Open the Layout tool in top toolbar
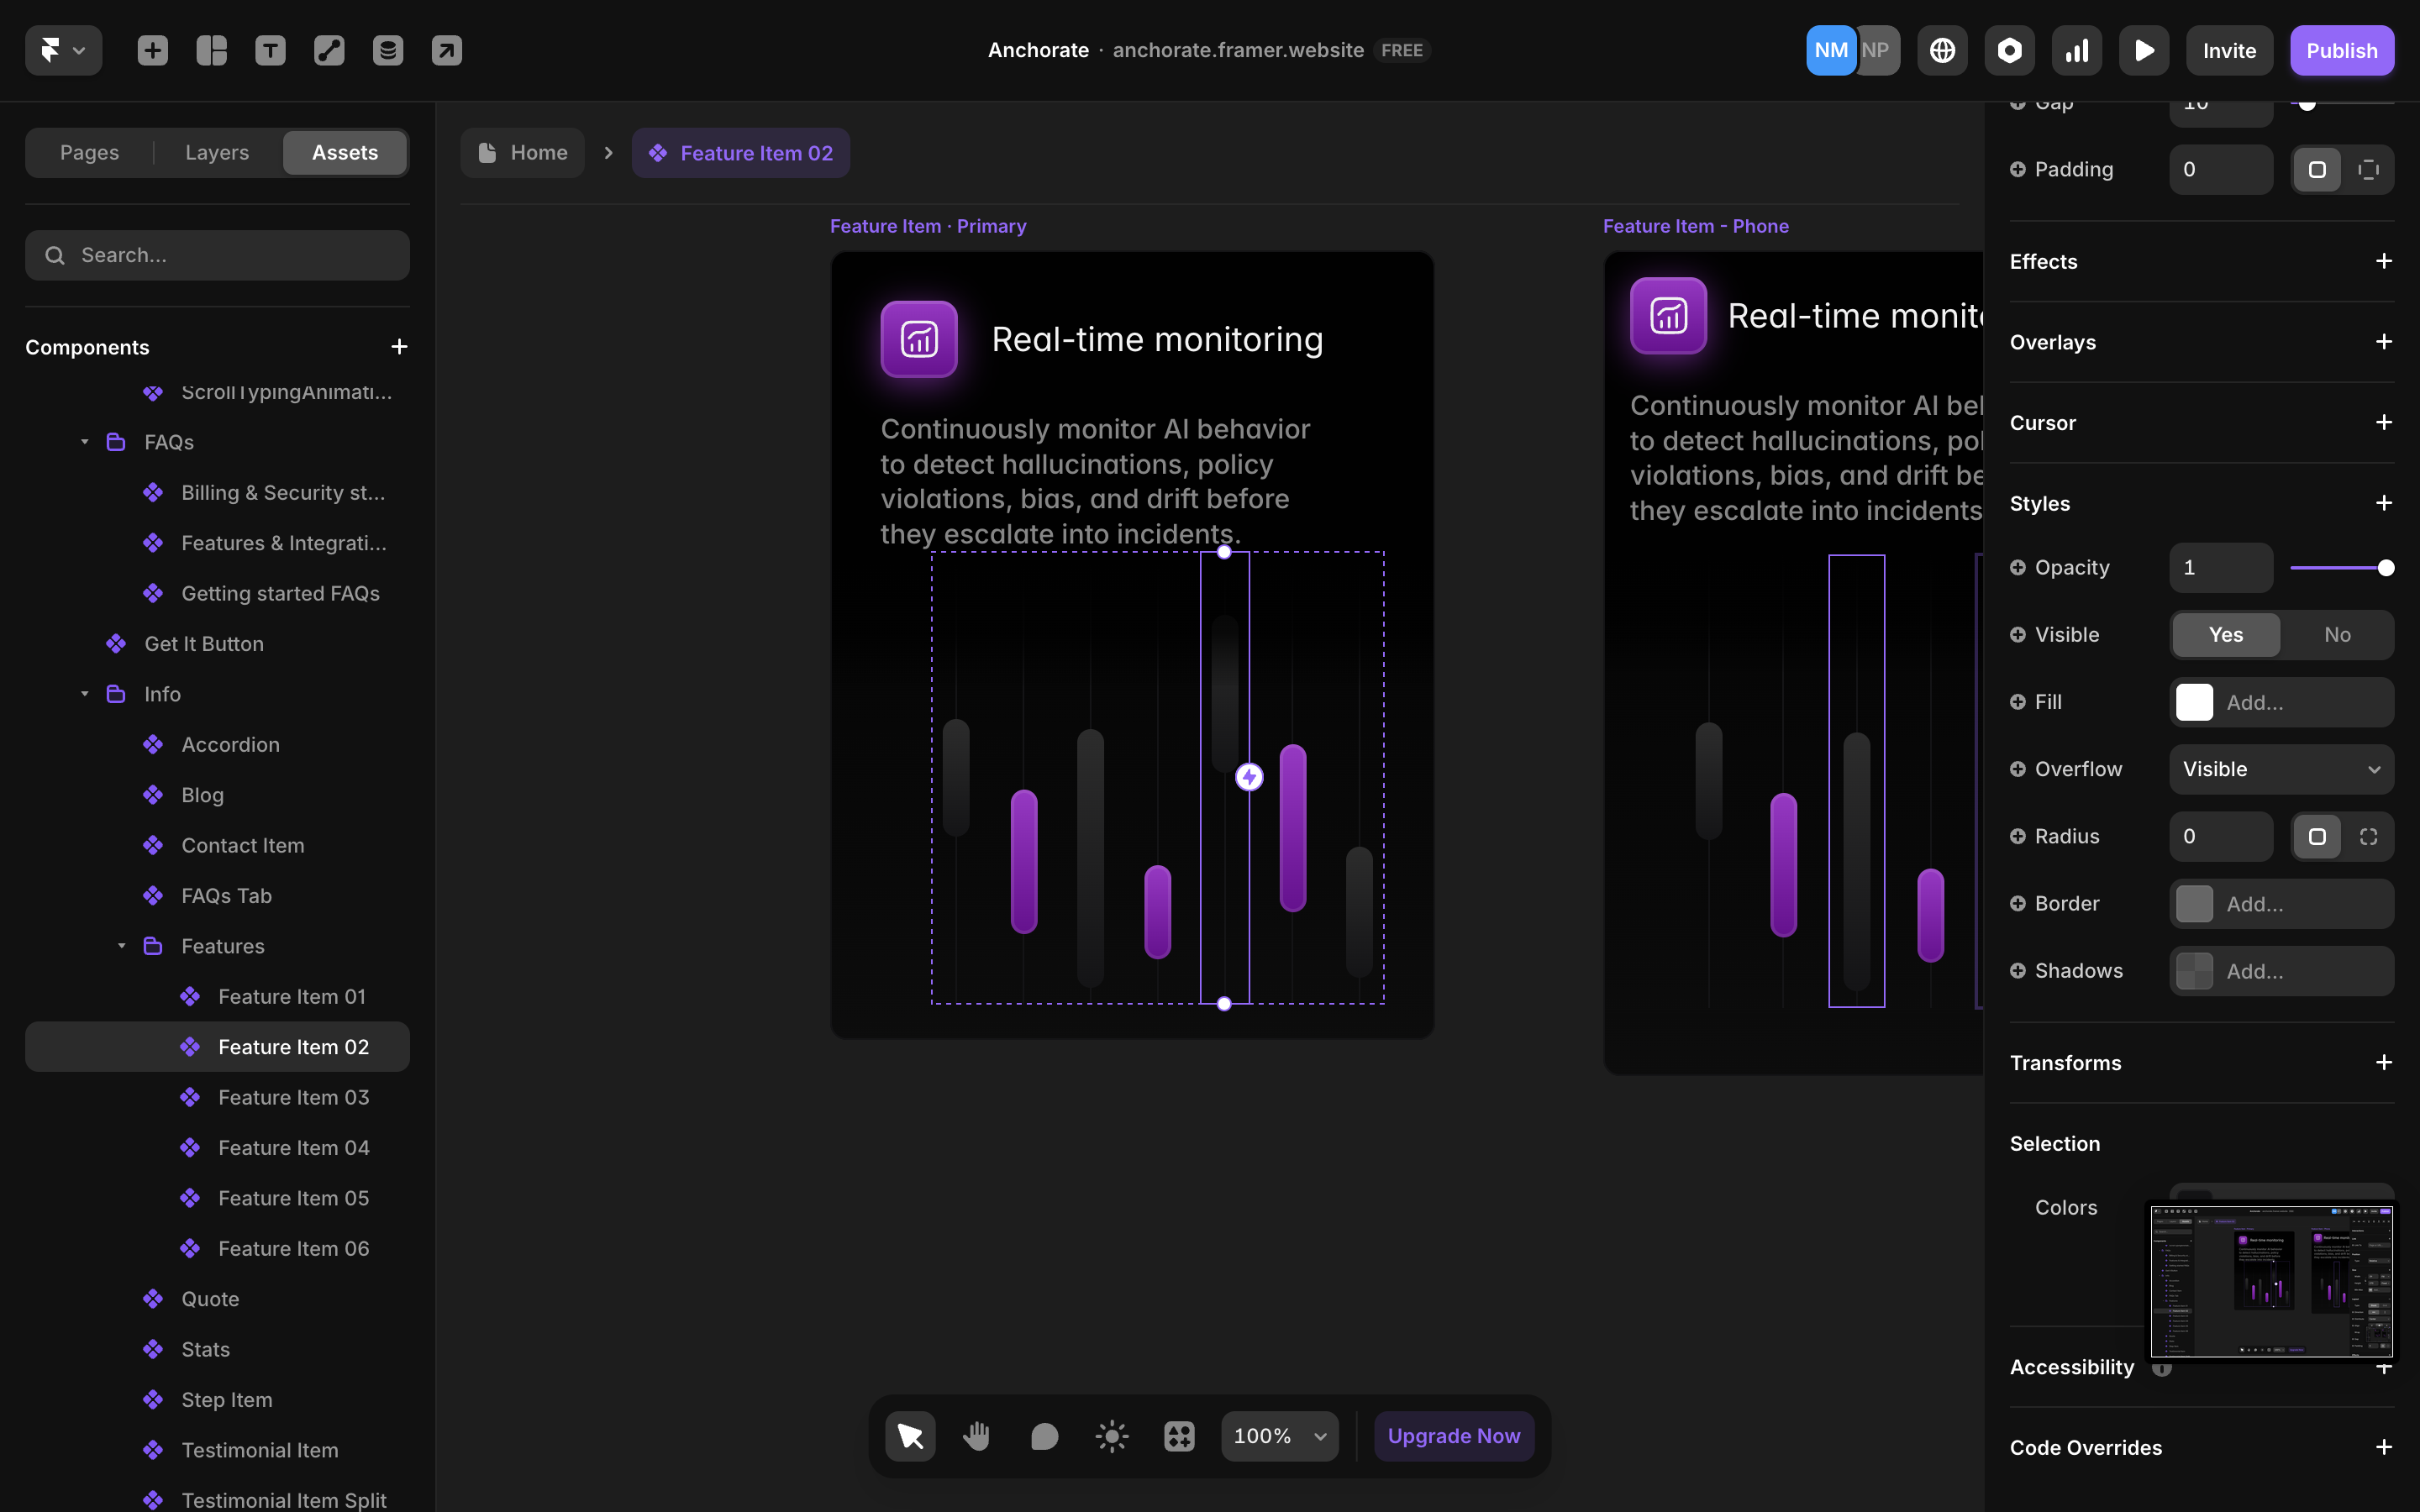The height and width of the screenshot is (1512, 2420). [211, 50]
